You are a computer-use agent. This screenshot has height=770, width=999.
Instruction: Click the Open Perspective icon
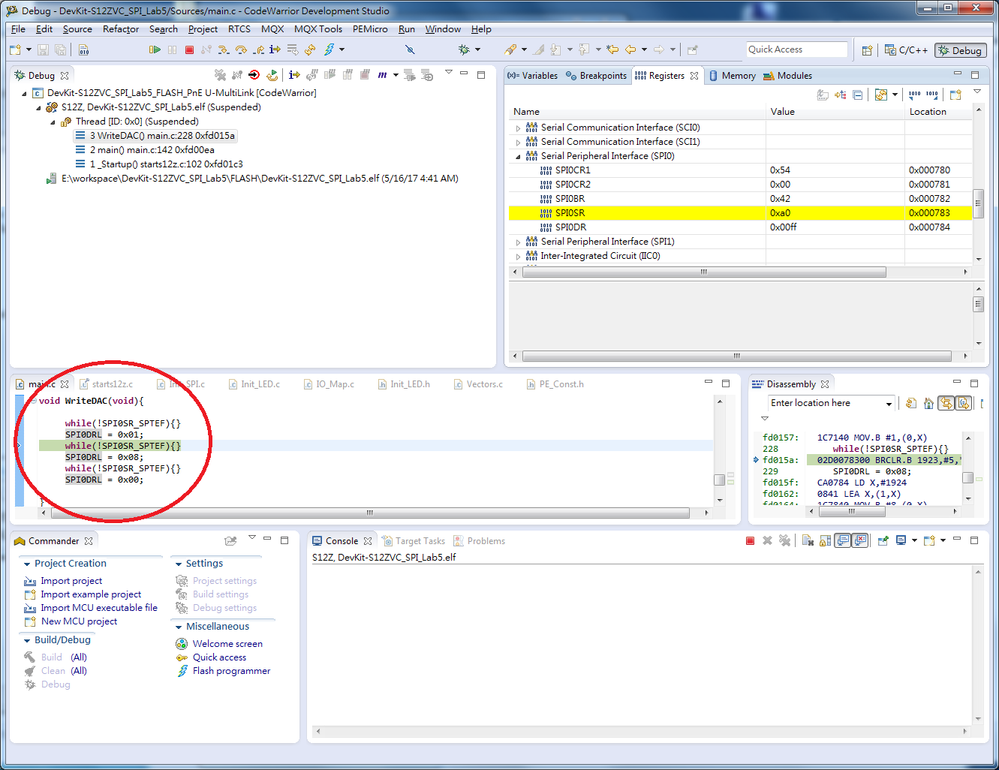point(866,50)
